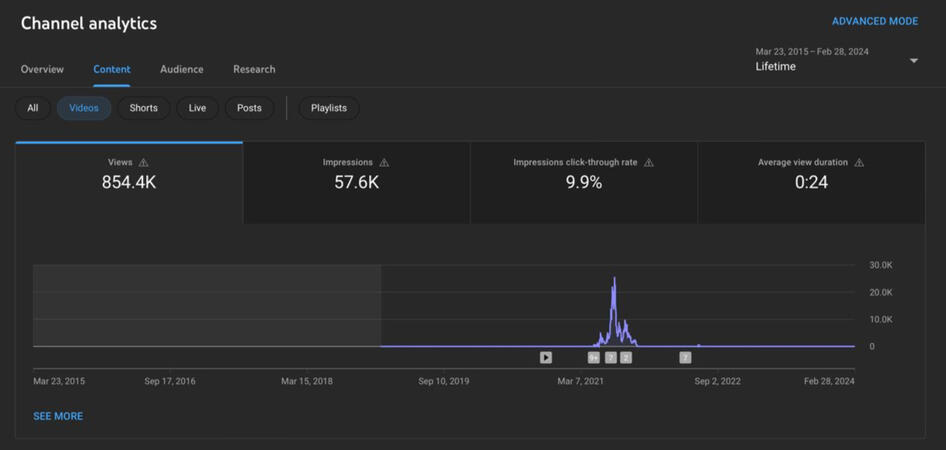Image resolution: width=946 pixels, height=450 pixels.
Task: Click the 2 videos marker below chart
Action: (x=626, y=357)
